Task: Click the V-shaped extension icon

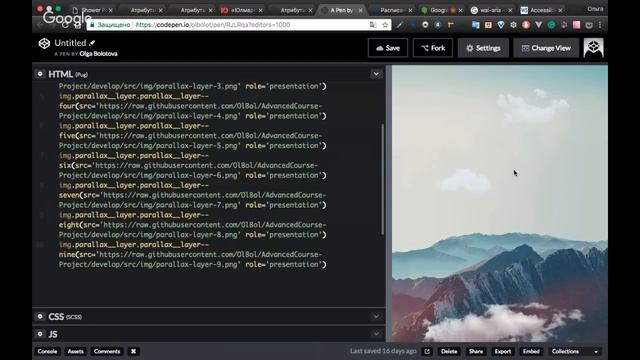Action: coord(539,25)
